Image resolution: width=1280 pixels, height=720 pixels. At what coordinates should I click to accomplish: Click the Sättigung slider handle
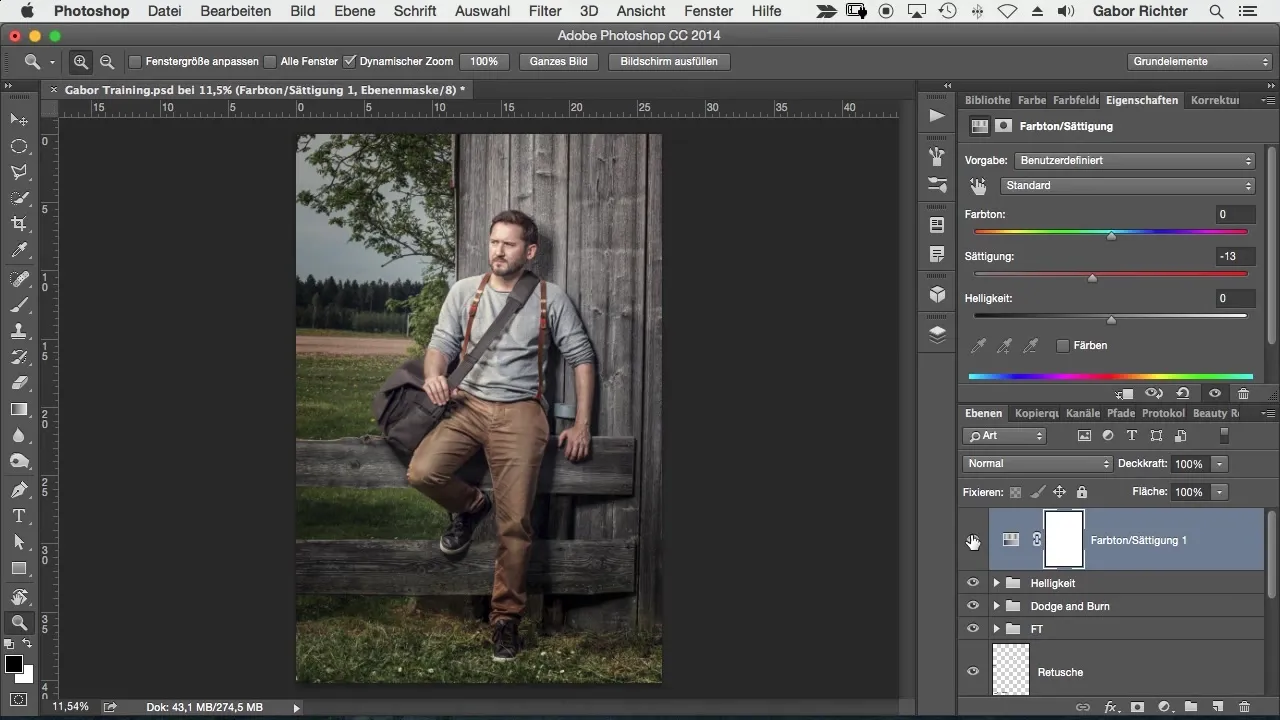1092,278
